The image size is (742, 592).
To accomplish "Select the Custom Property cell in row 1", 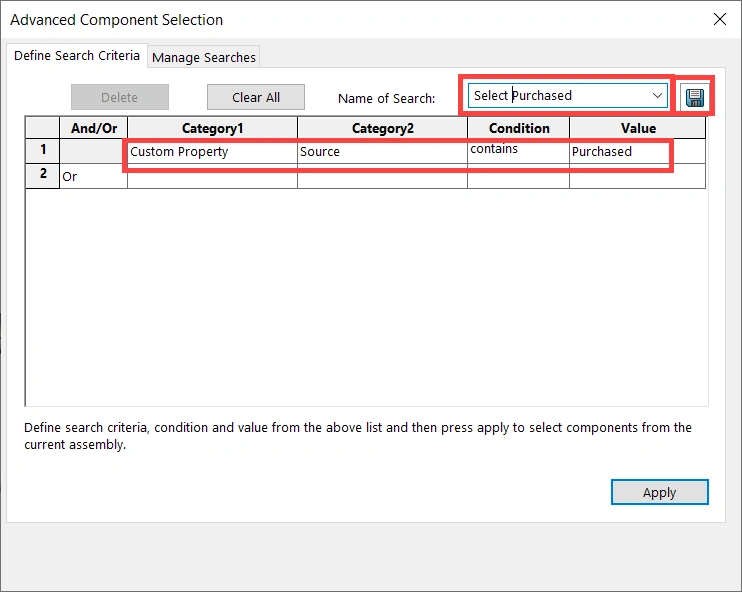I will (x=212, y=152).
